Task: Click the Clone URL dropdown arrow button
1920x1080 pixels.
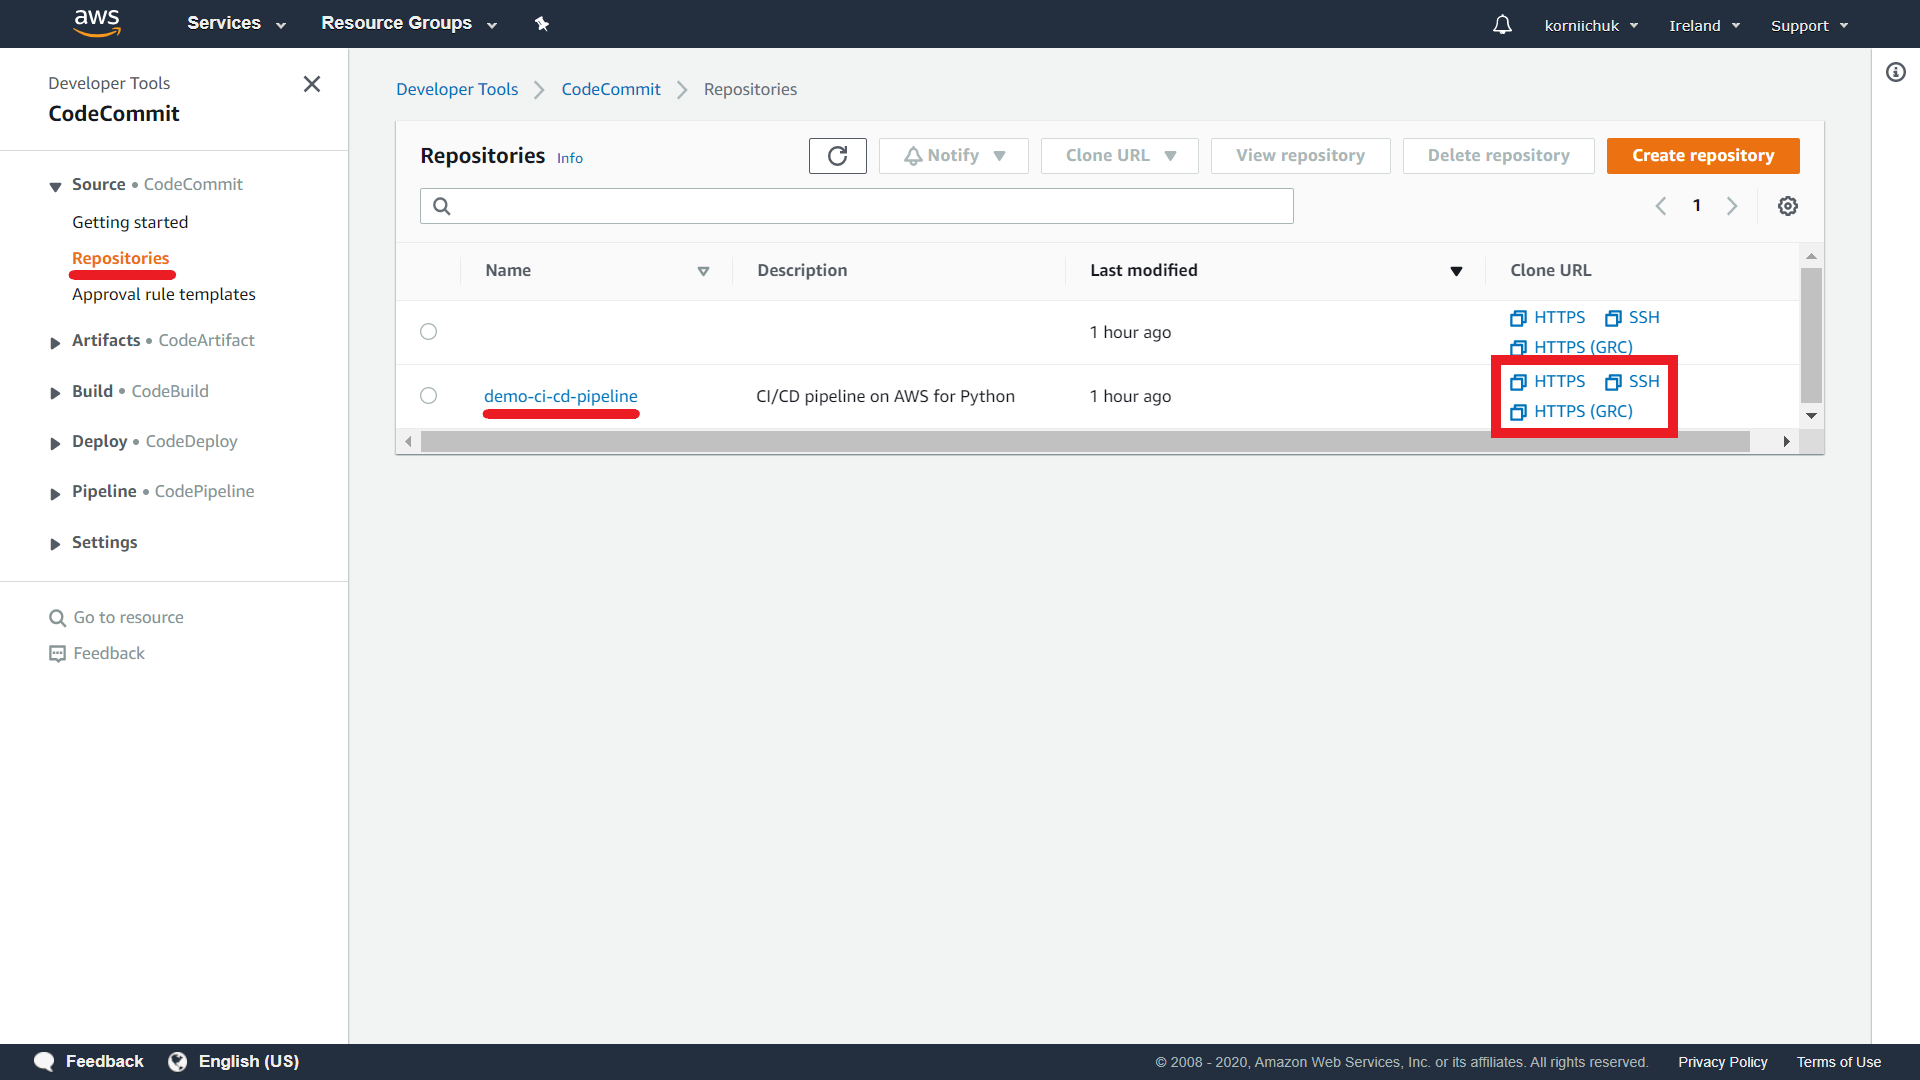Action: click(x=1168, y=154)
